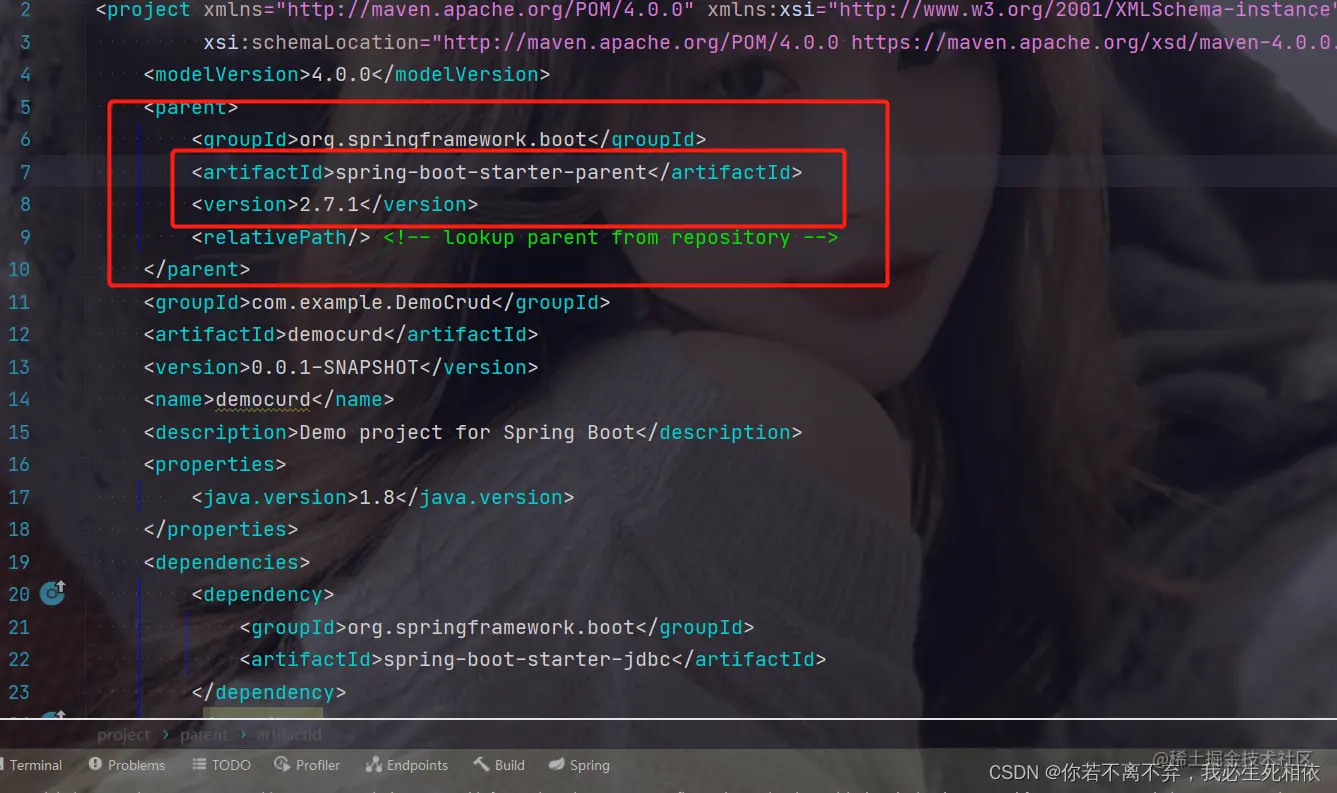Image resolution: width=1337 pixels, height=793 pixels.
Task: Toggle the Terminal tool window
Action: click(33, 764)
